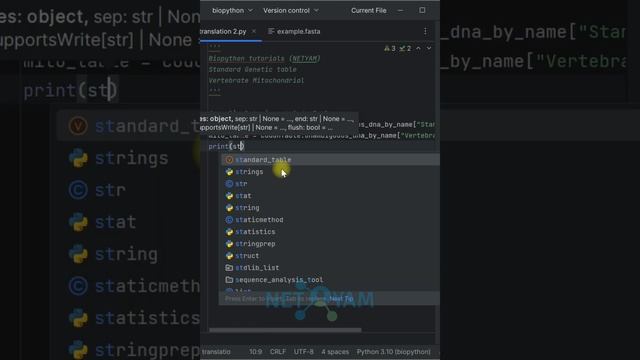Click the folder icon beside sequence_analysis_tool
The height and width of the screenshot is (360, 640).
(x=229, y=280)
